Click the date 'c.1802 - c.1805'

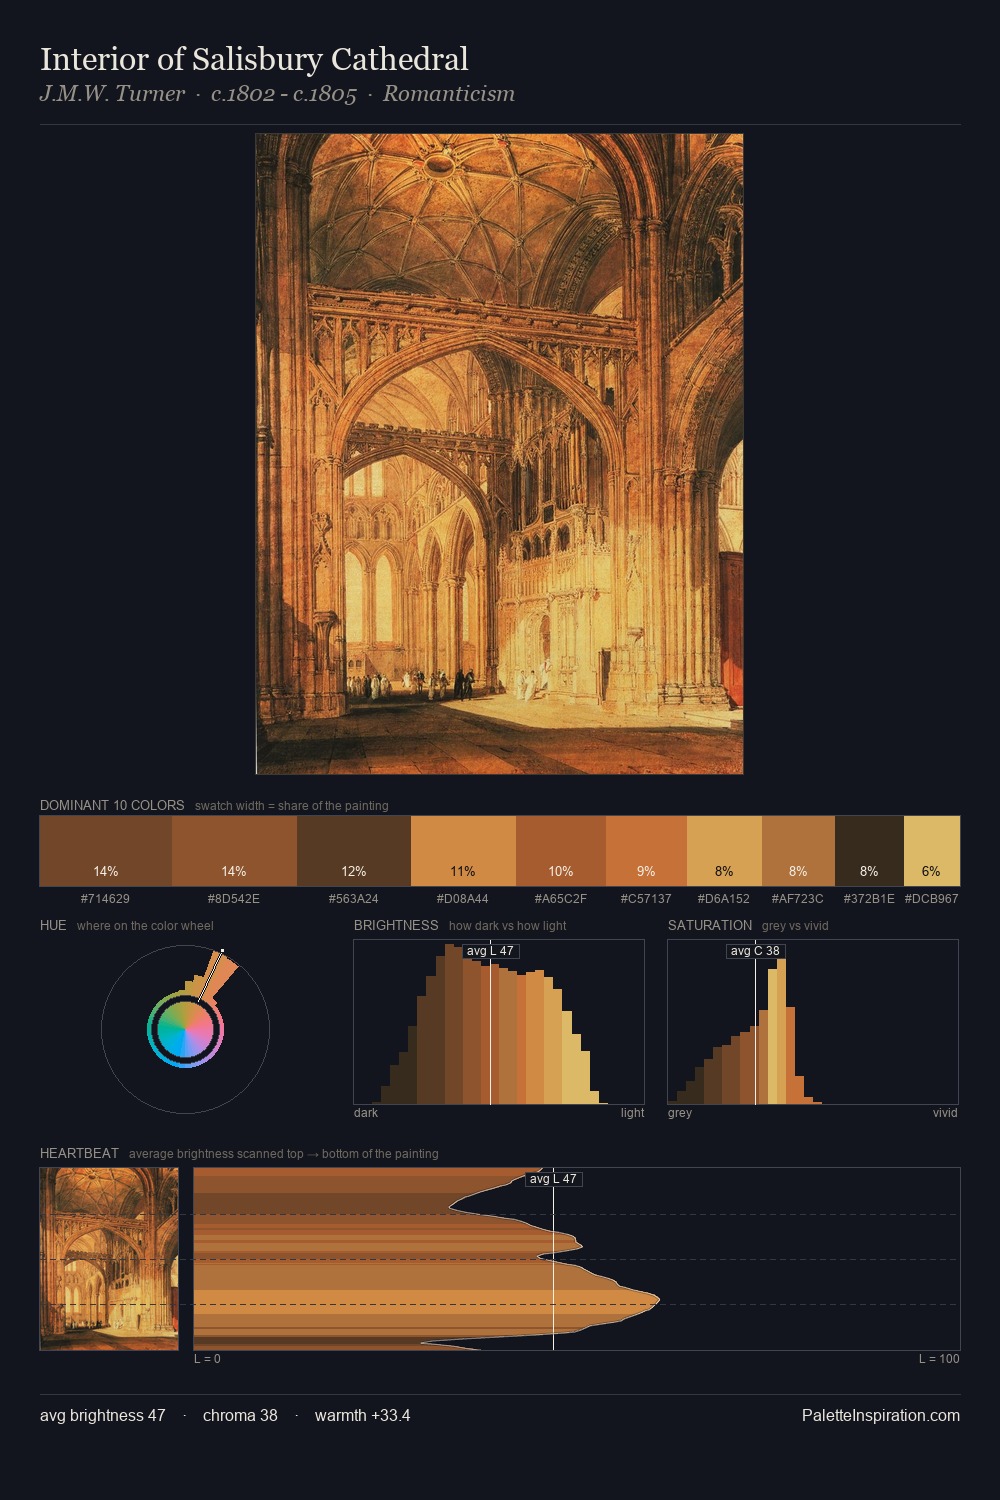click(x=284, y=94)
